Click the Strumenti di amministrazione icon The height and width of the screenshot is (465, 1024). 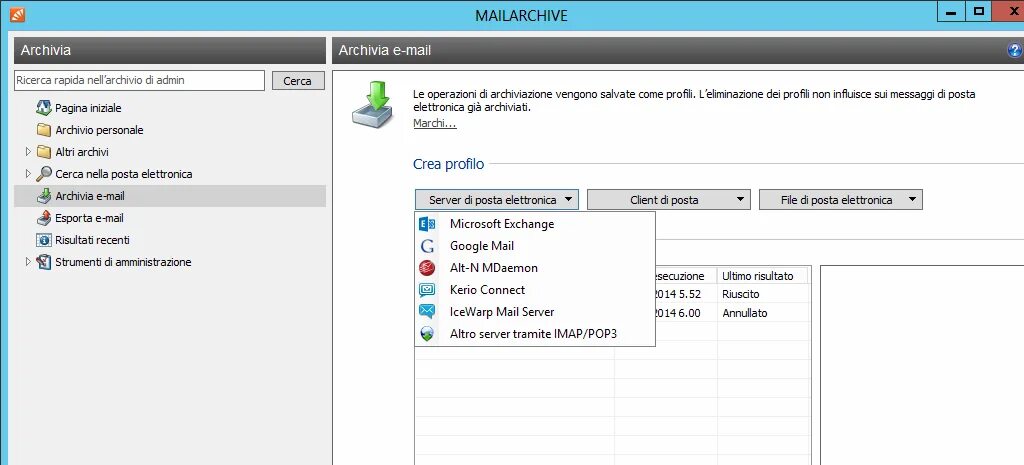[44, 262]
